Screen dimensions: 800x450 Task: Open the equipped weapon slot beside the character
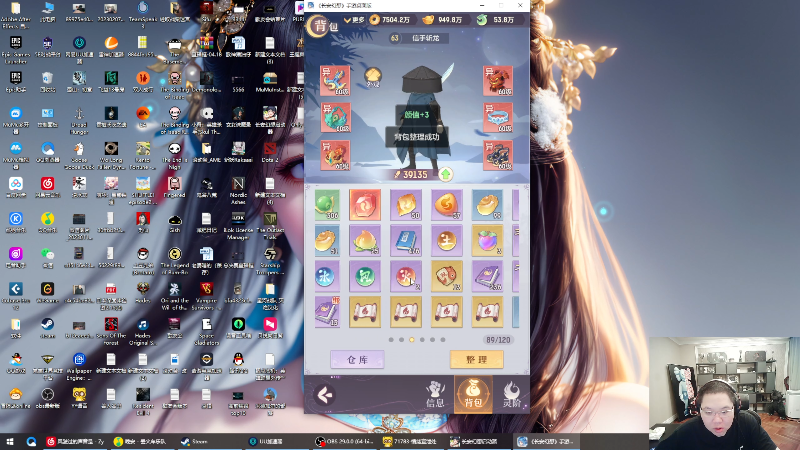pos(335,81)
